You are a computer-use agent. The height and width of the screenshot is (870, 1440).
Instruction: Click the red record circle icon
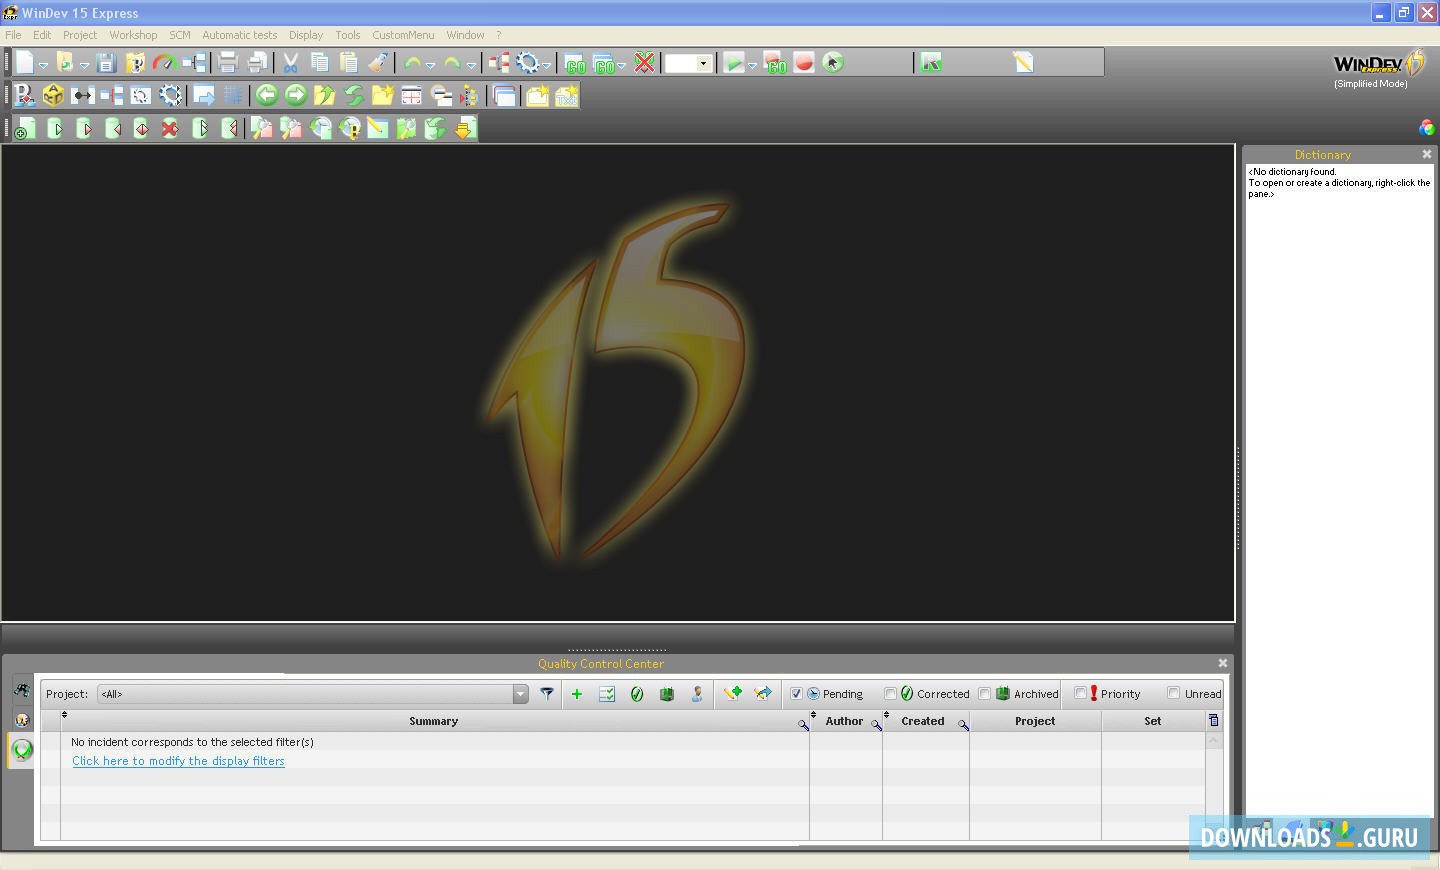tap(804, 63)
